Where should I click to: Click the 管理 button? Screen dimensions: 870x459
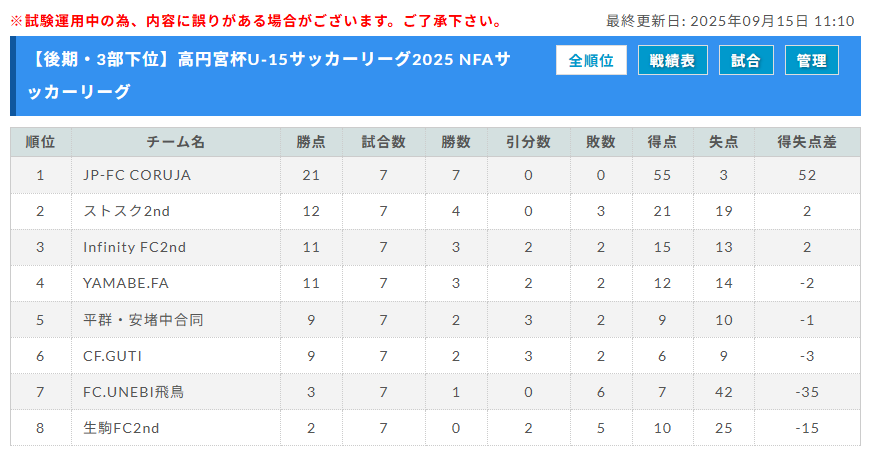click(811, 61)
